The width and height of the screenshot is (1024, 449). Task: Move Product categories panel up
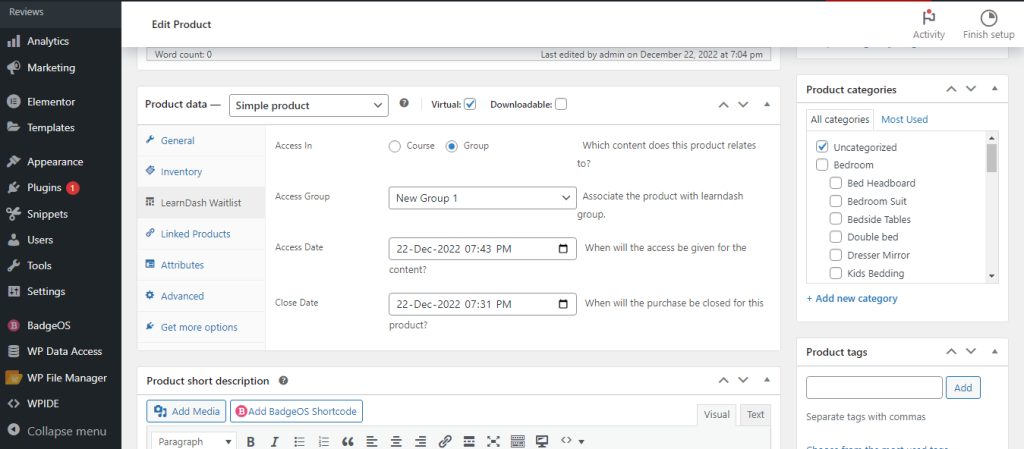[952, 89]
